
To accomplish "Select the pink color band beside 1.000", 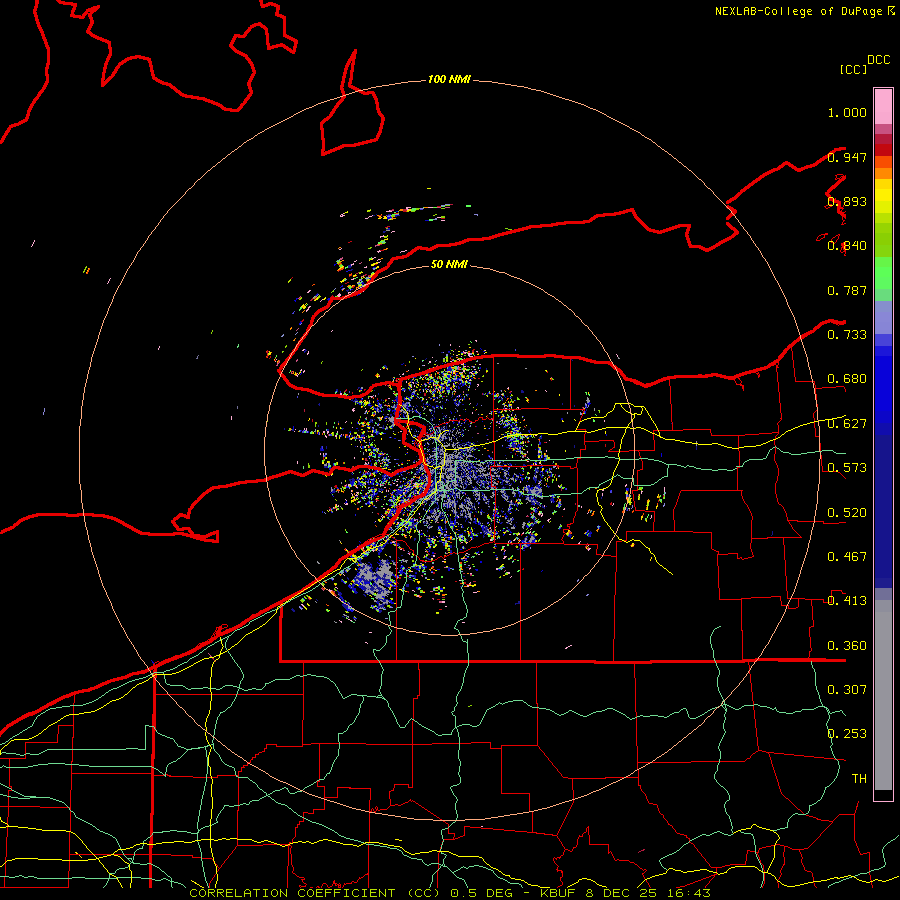I will 883,107.
